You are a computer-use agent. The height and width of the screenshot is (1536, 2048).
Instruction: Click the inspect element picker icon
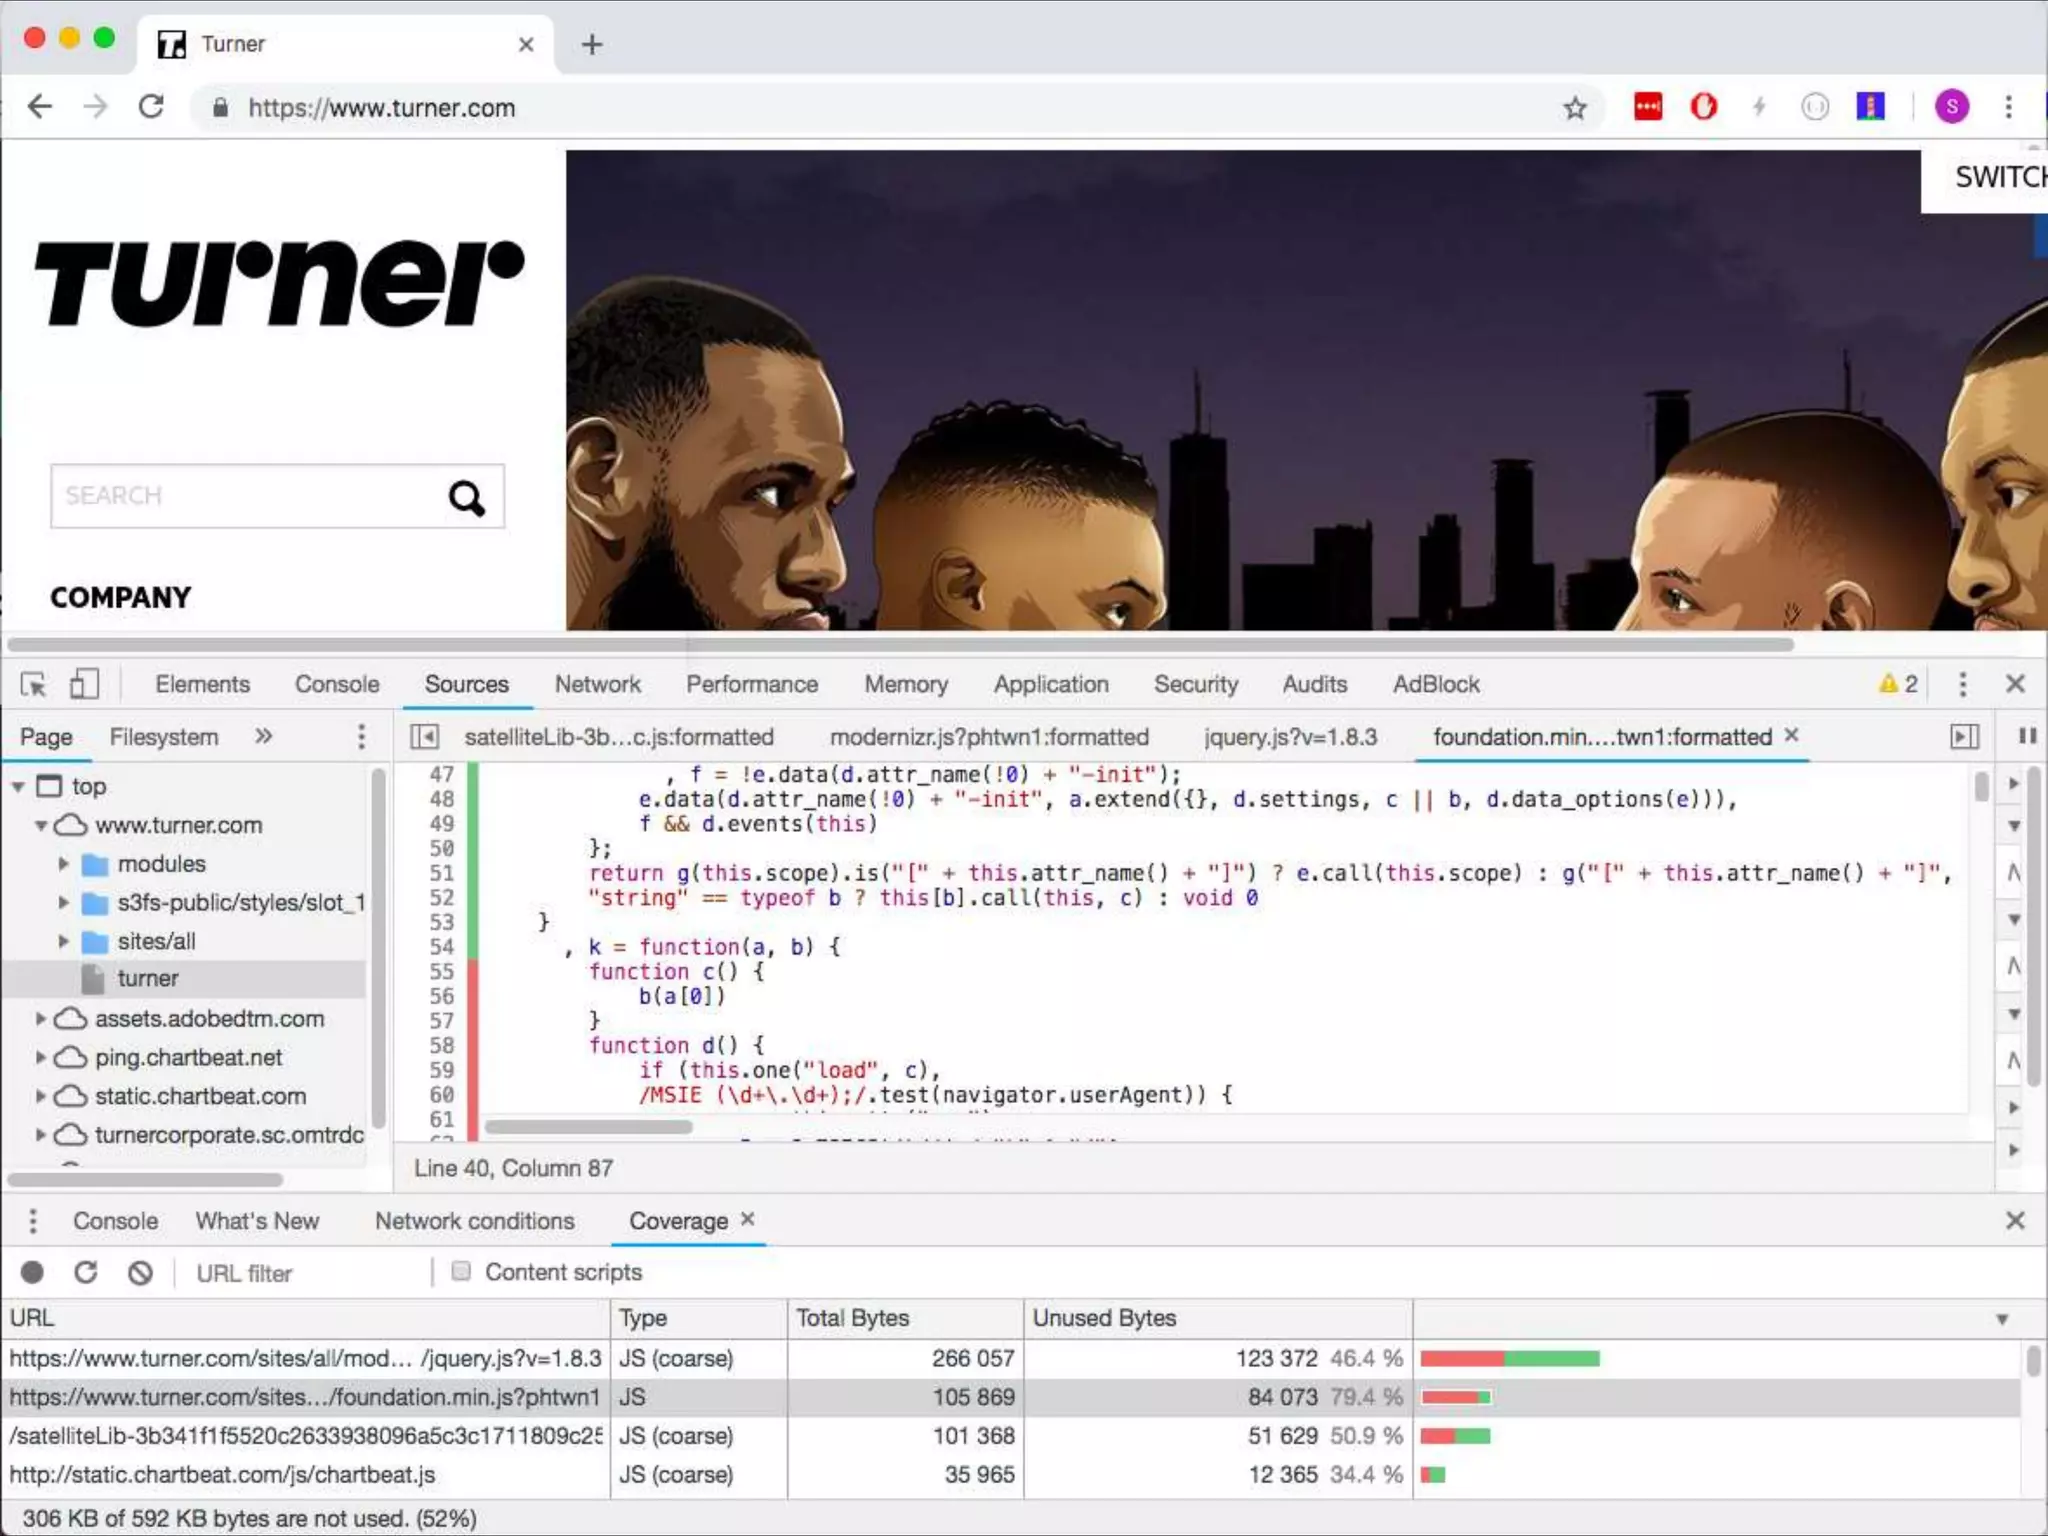tap(33, 684)
